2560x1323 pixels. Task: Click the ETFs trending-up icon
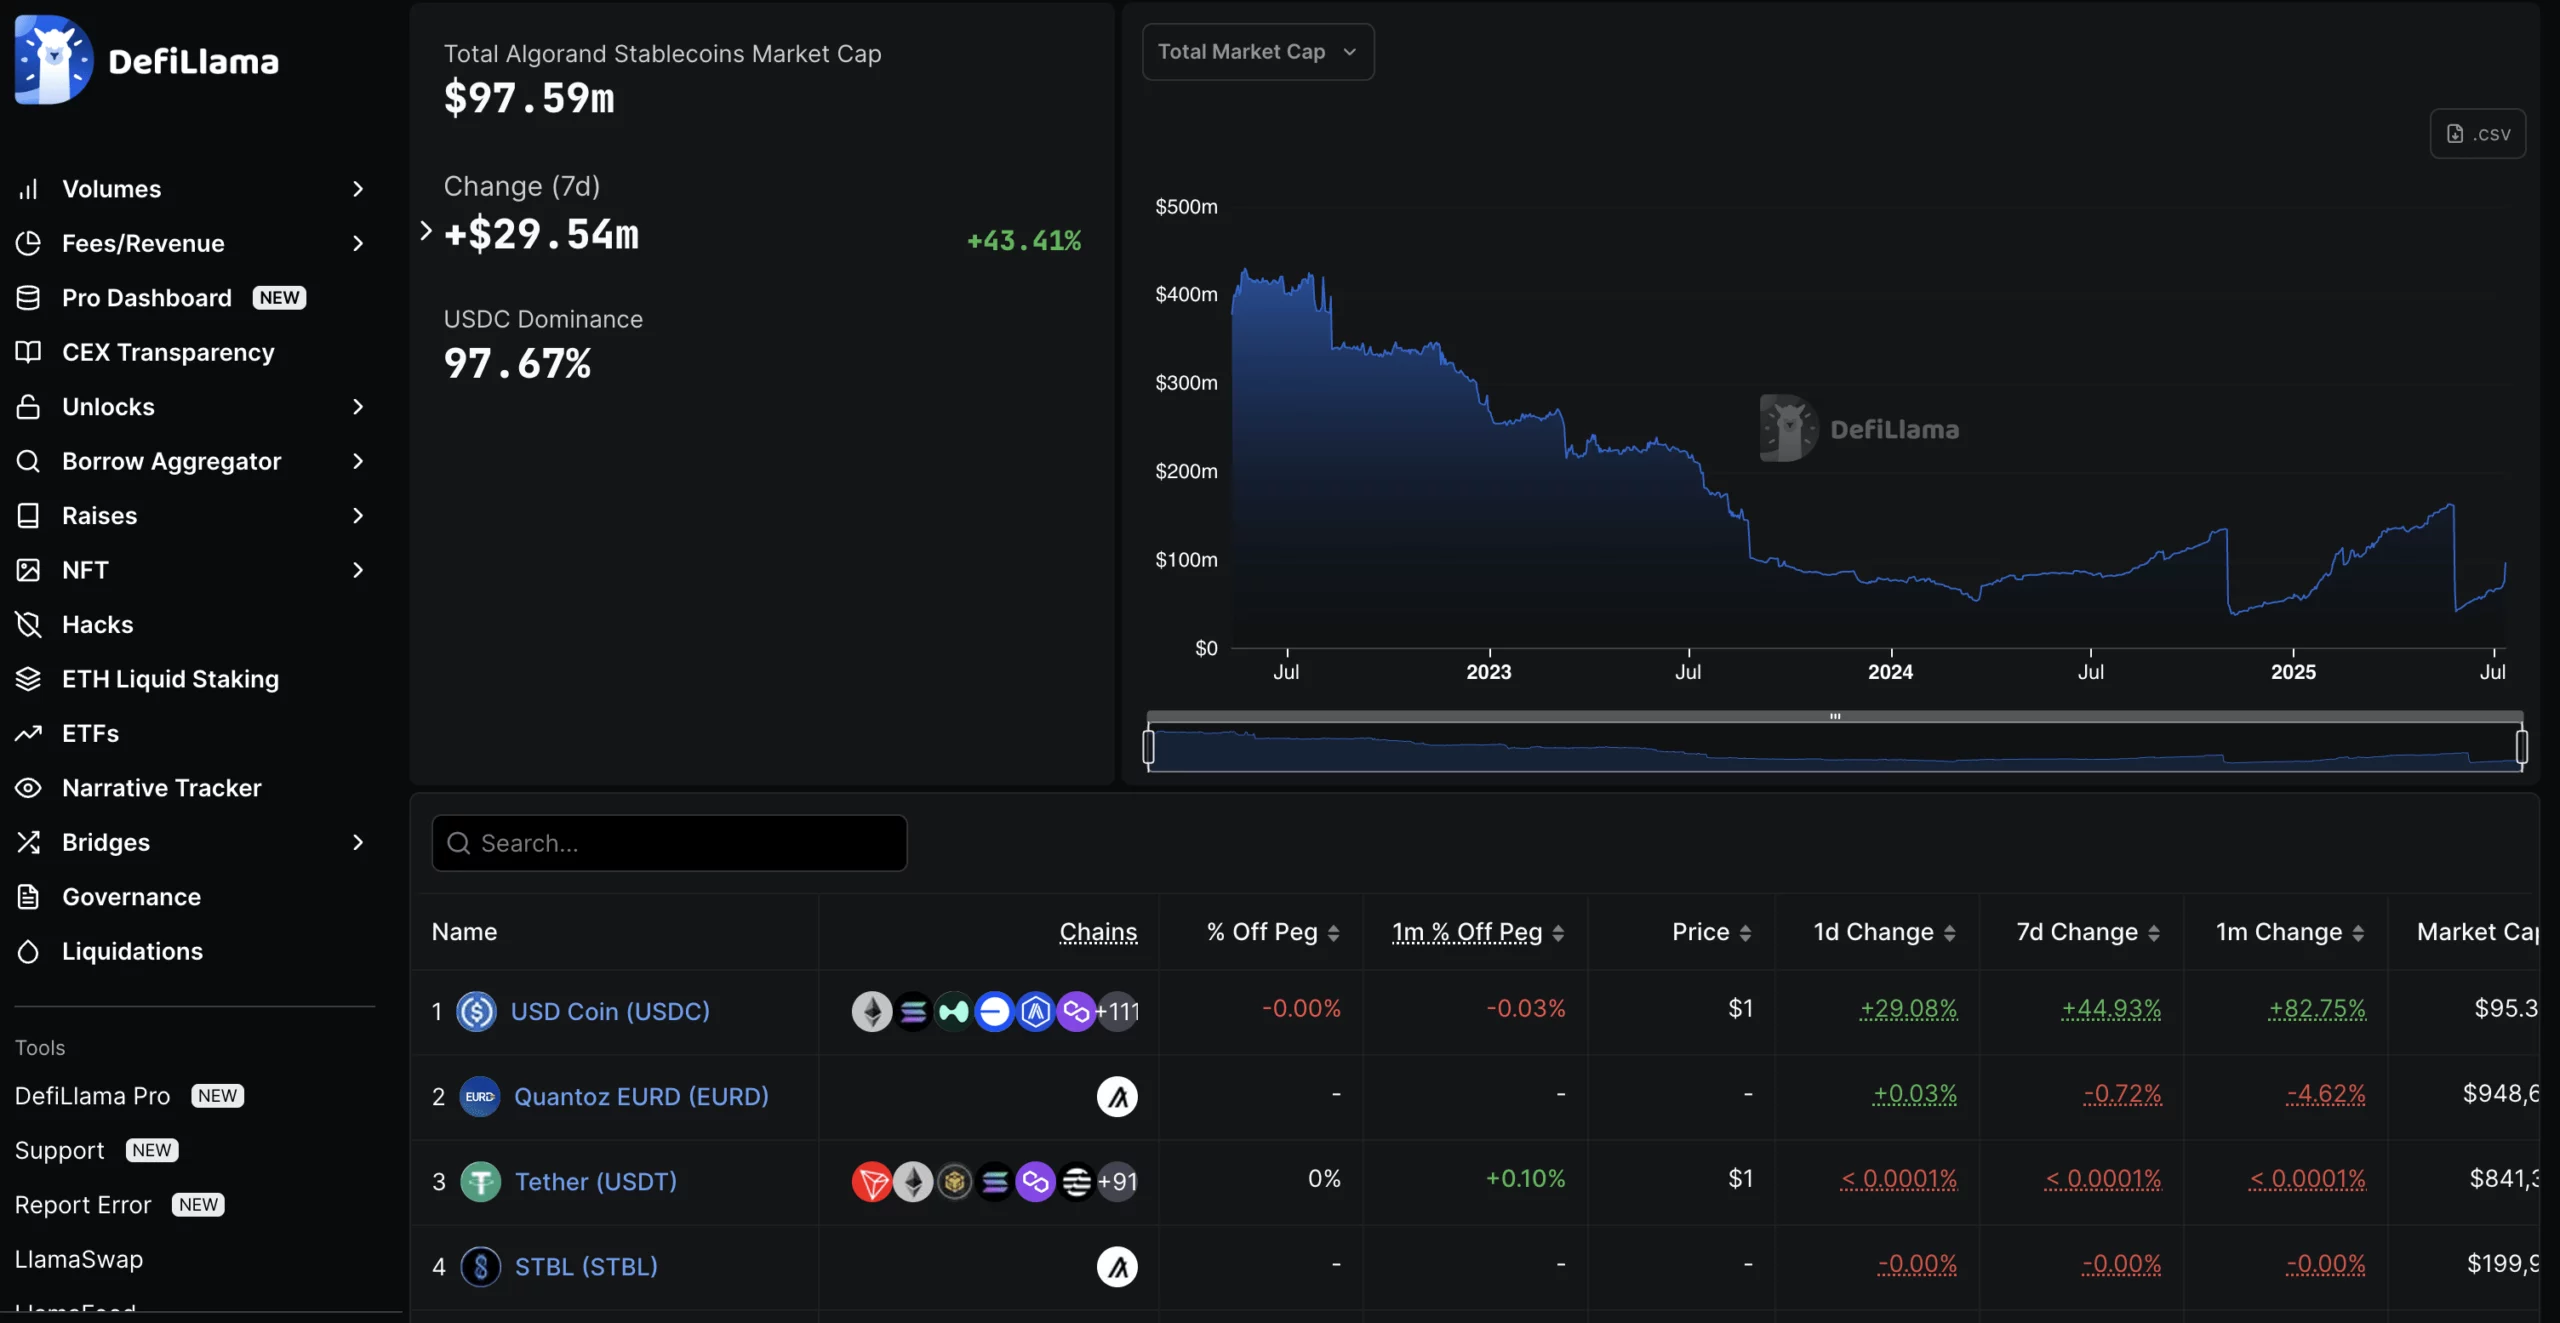28,734
